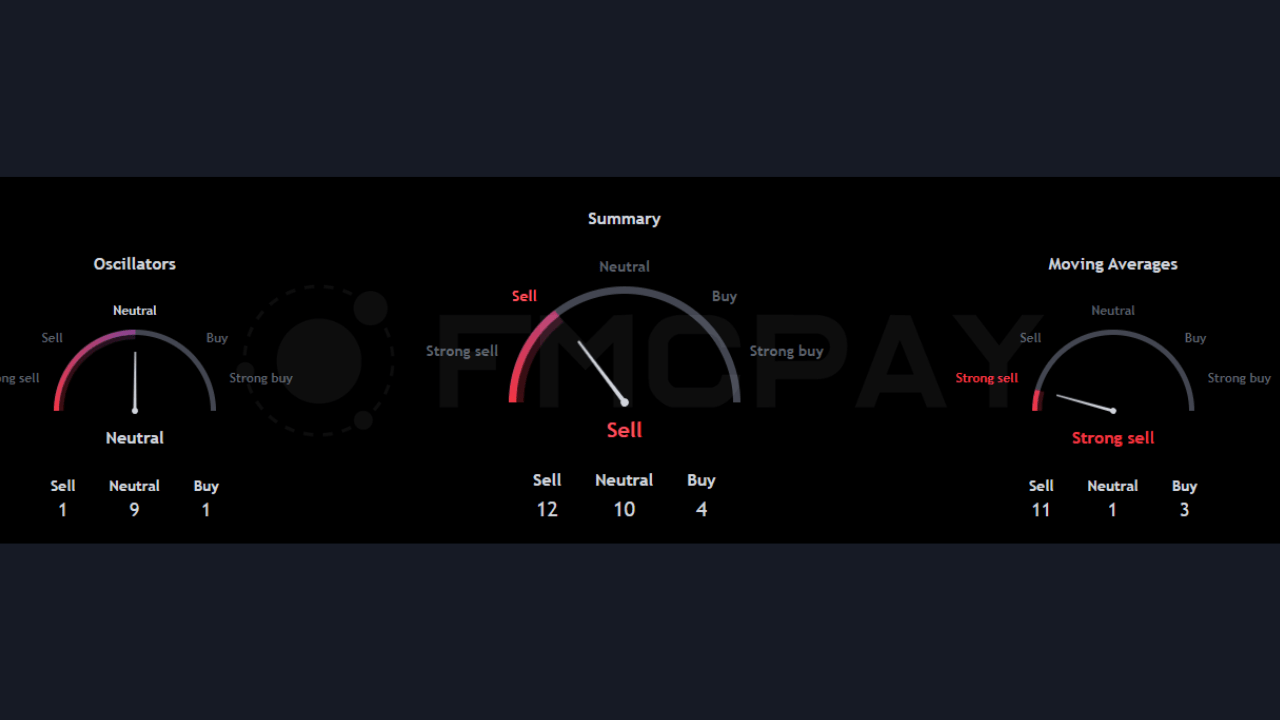Click the red 'Sell' result under Summary gauge
Screen dimensions: 1280x720
pos(624,430)
